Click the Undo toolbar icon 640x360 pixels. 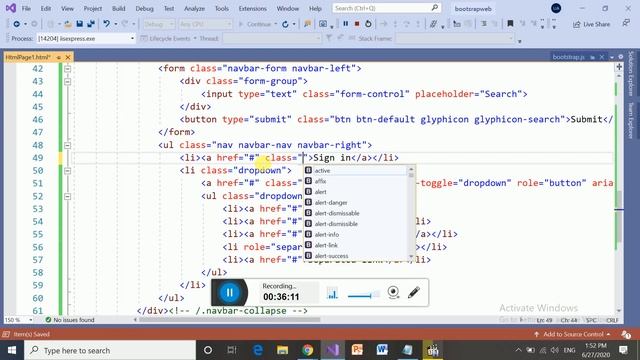pyautogui.click(x=107, y=24)
